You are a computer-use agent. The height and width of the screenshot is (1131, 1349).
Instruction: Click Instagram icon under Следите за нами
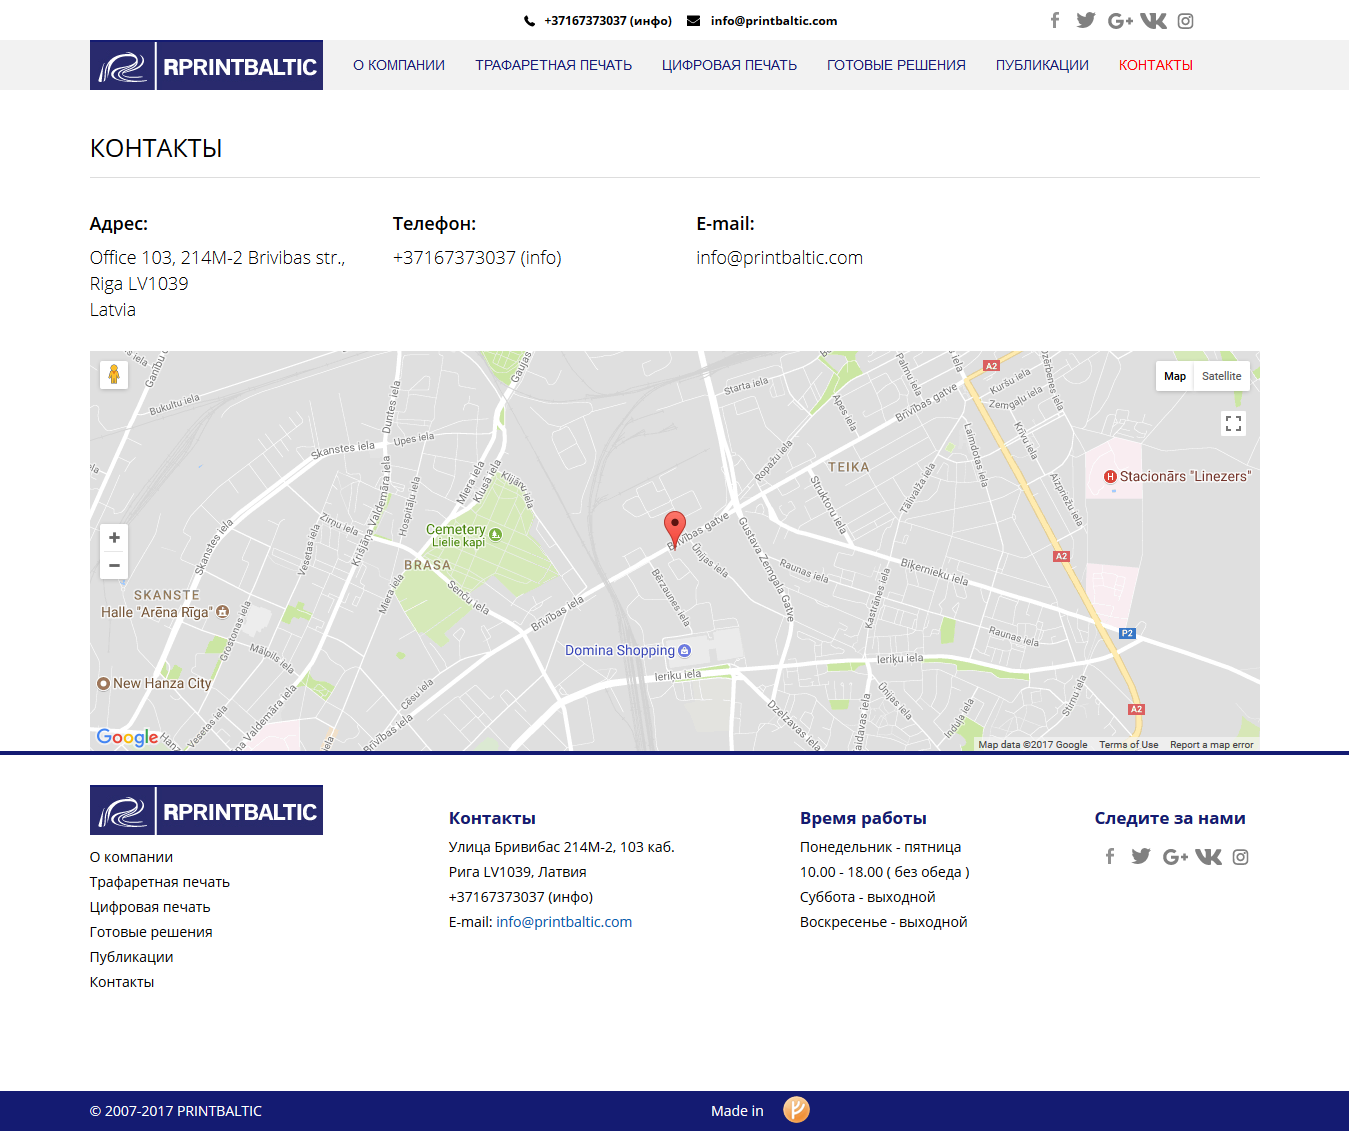(1240, 857)
